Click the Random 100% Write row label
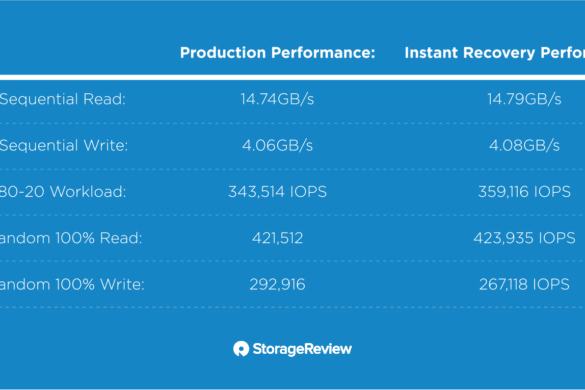Screen dimensions: 585x390 [x=72, y=284]
